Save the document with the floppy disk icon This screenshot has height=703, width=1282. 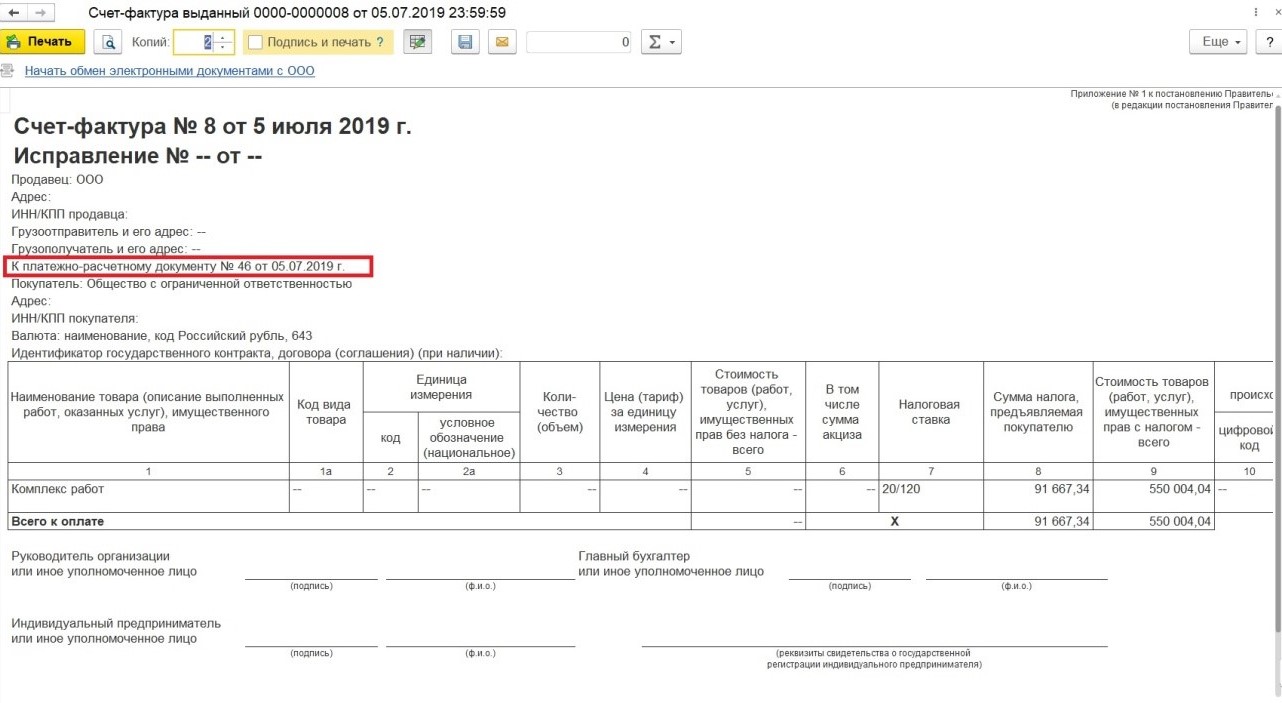tap(465, 42)
